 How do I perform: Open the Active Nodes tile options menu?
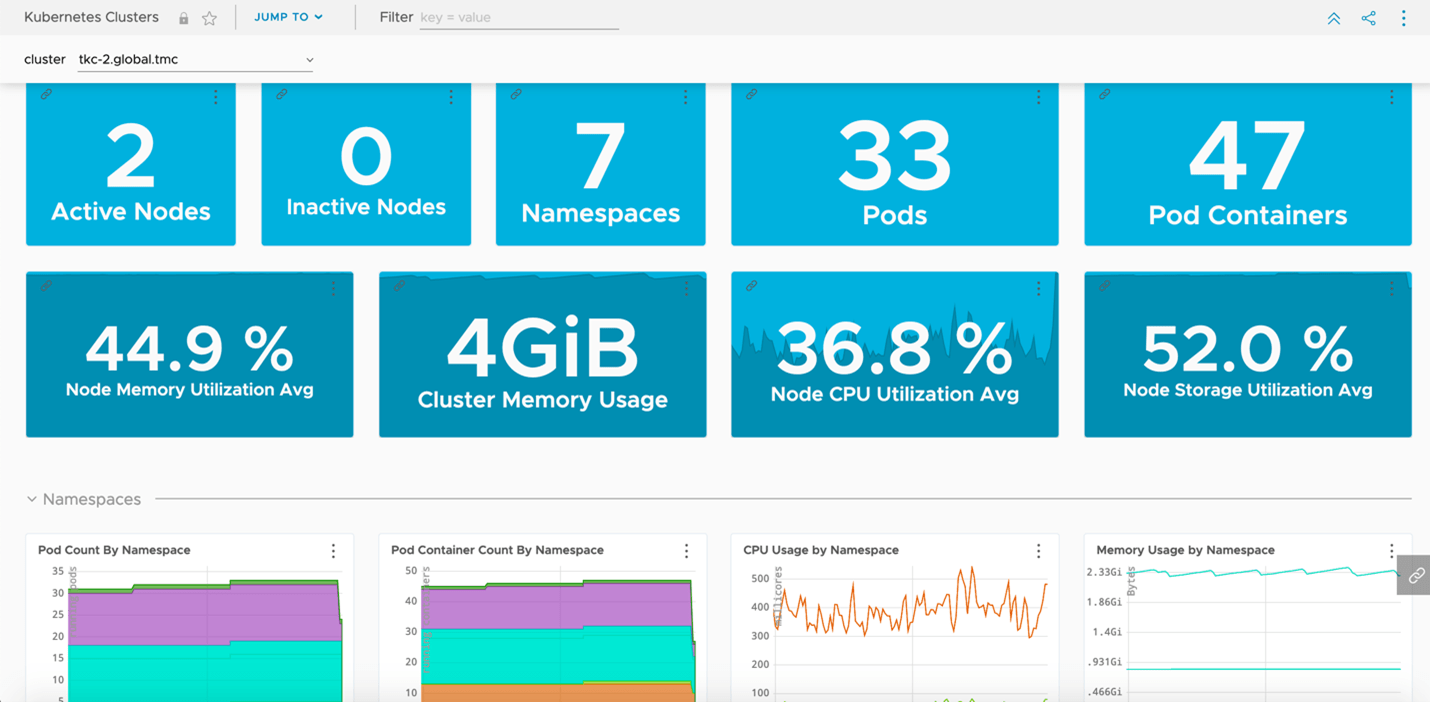(215, 97)
